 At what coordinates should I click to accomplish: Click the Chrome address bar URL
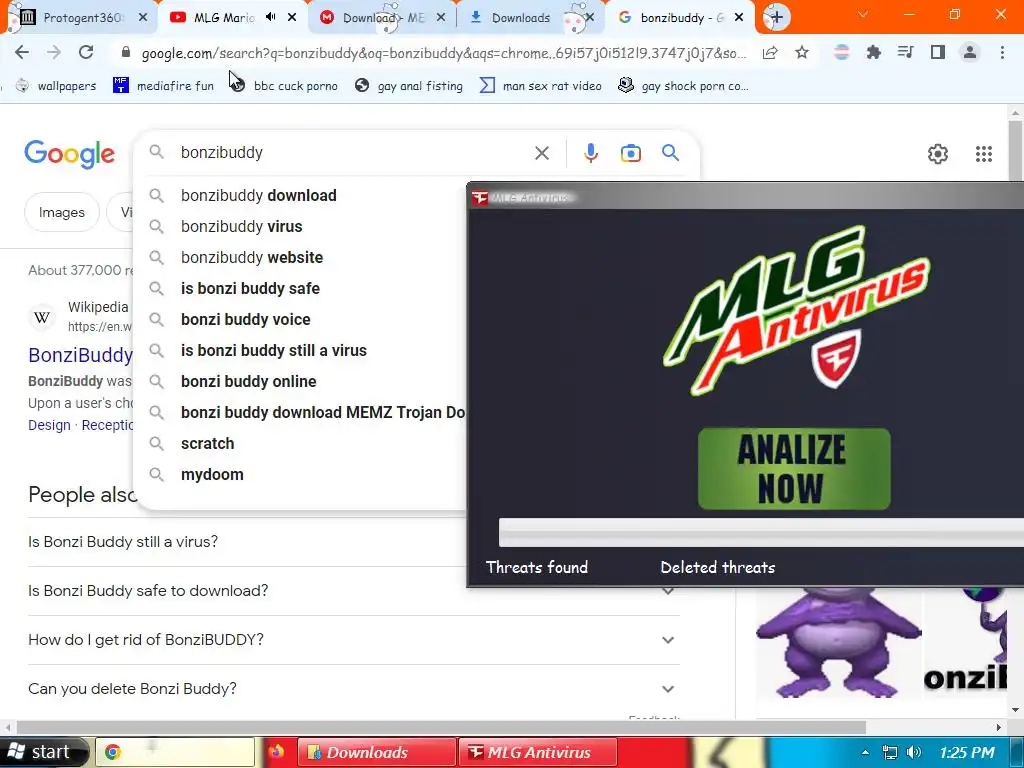[443, 53]
